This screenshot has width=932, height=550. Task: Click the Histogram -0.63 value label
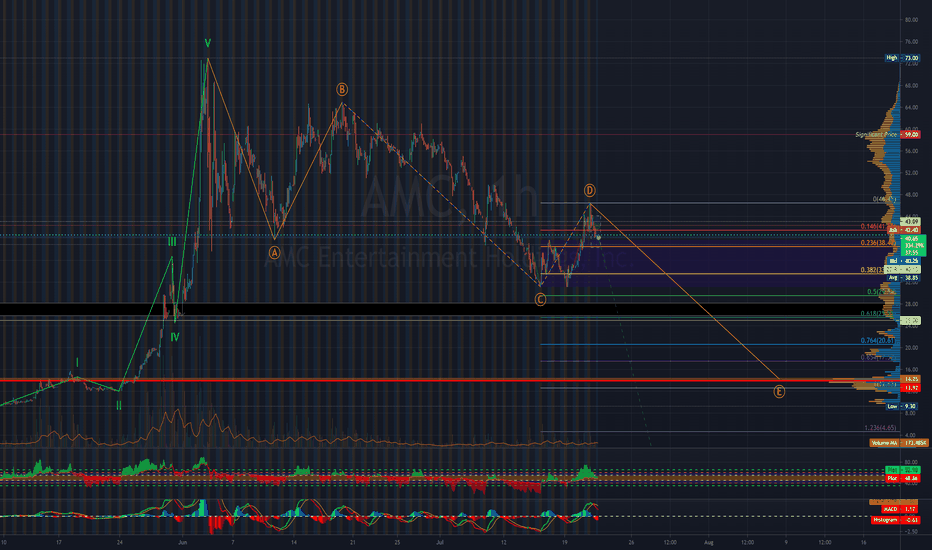(x=895, y=520)
